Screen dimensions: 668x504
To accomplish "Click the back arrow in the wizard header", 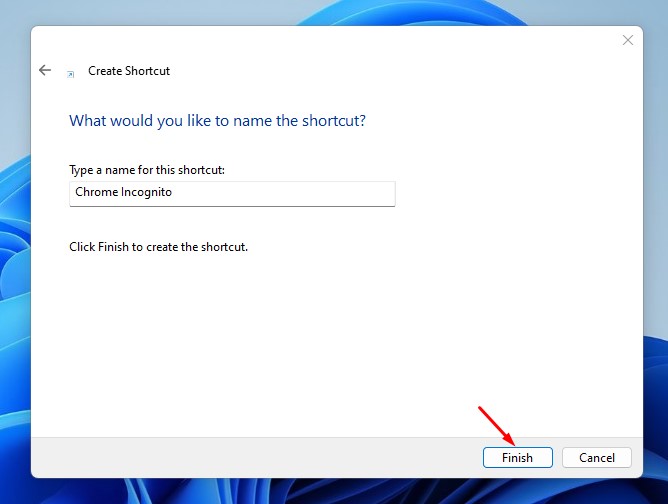I will 44,71.
